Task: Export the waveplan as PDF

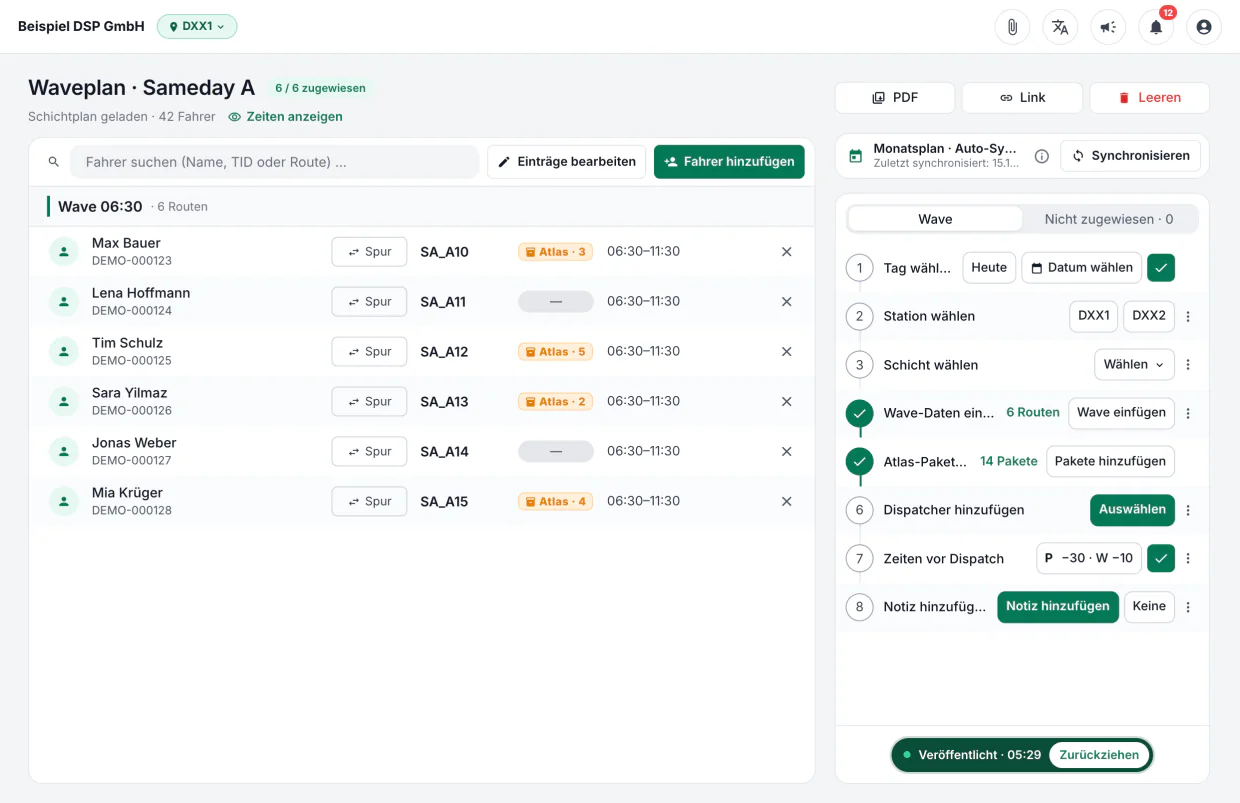Action: coord(895,98)
